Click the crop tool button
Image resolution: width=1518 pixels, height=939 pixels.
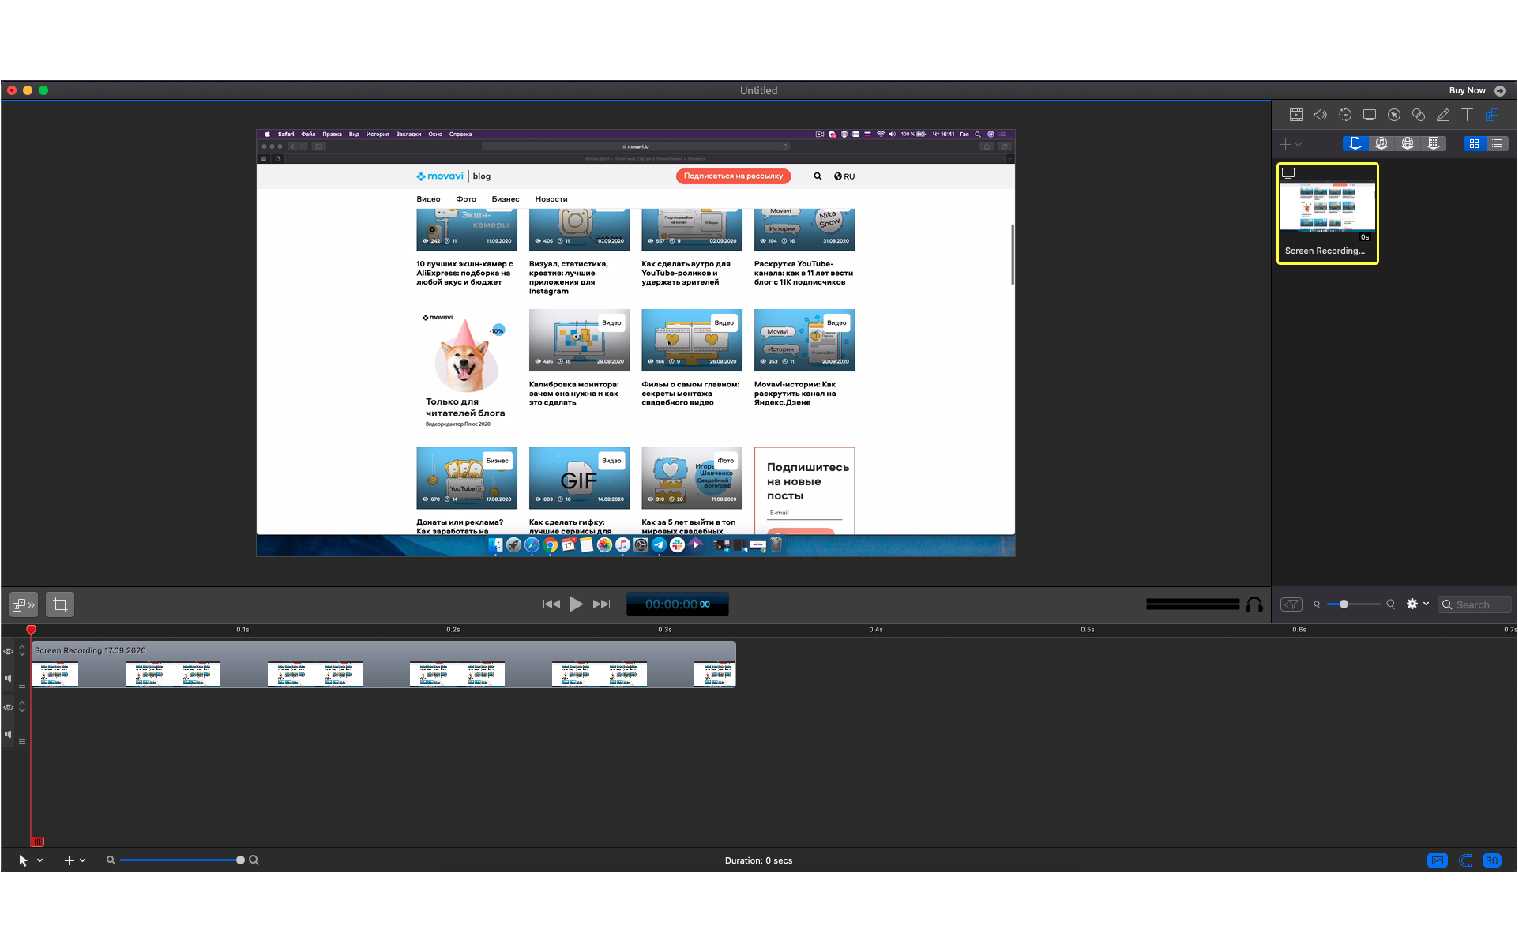pos(60,605)
